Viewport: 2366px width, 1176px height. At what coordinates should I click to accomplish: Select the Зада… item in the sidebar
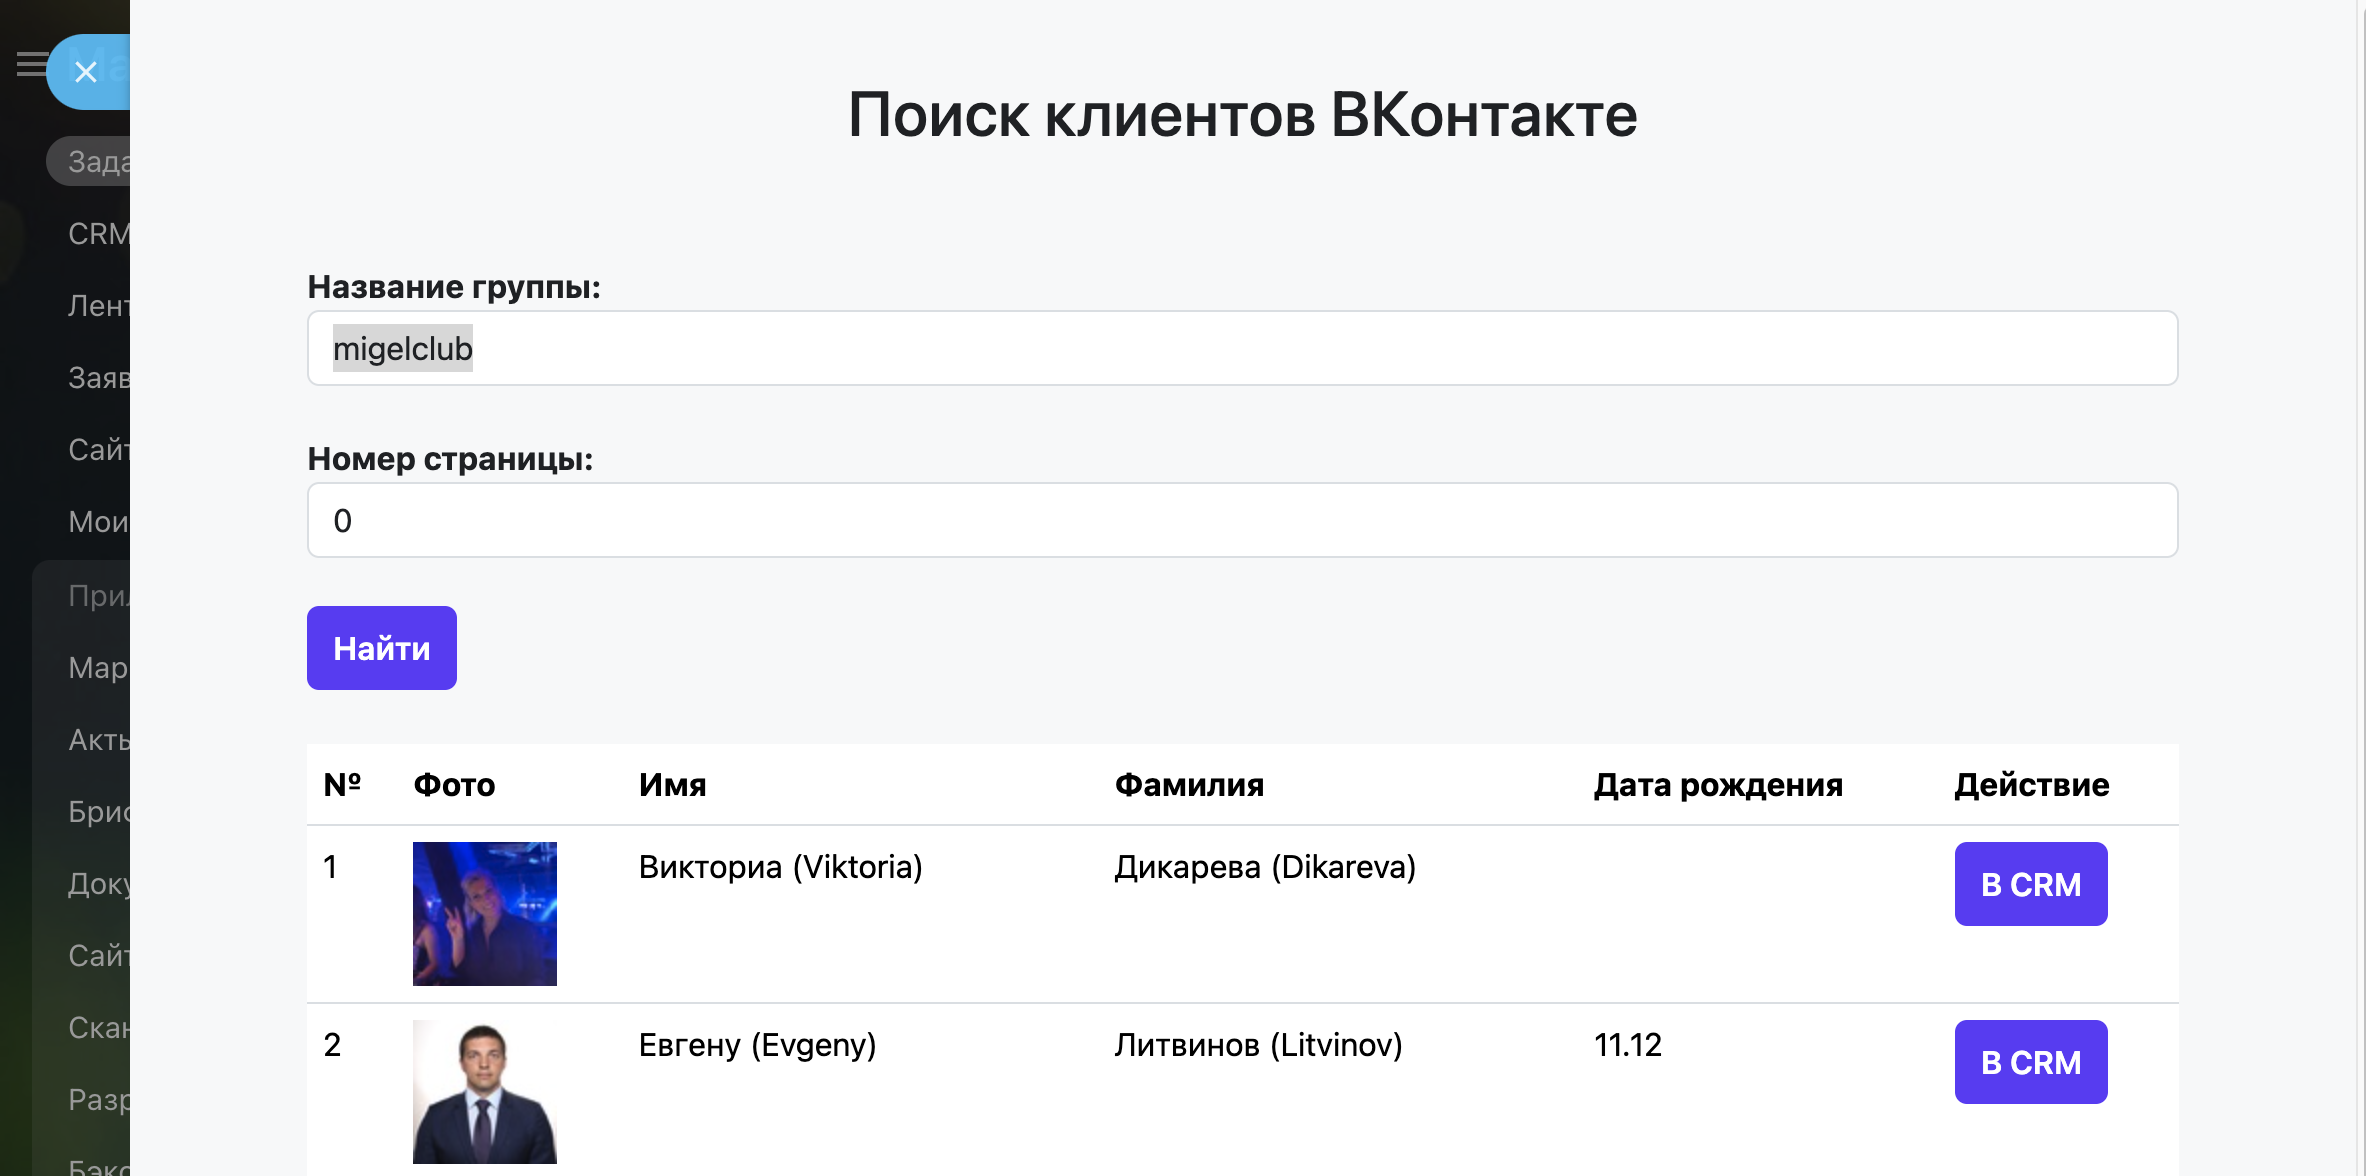click(x=97, y=162)
